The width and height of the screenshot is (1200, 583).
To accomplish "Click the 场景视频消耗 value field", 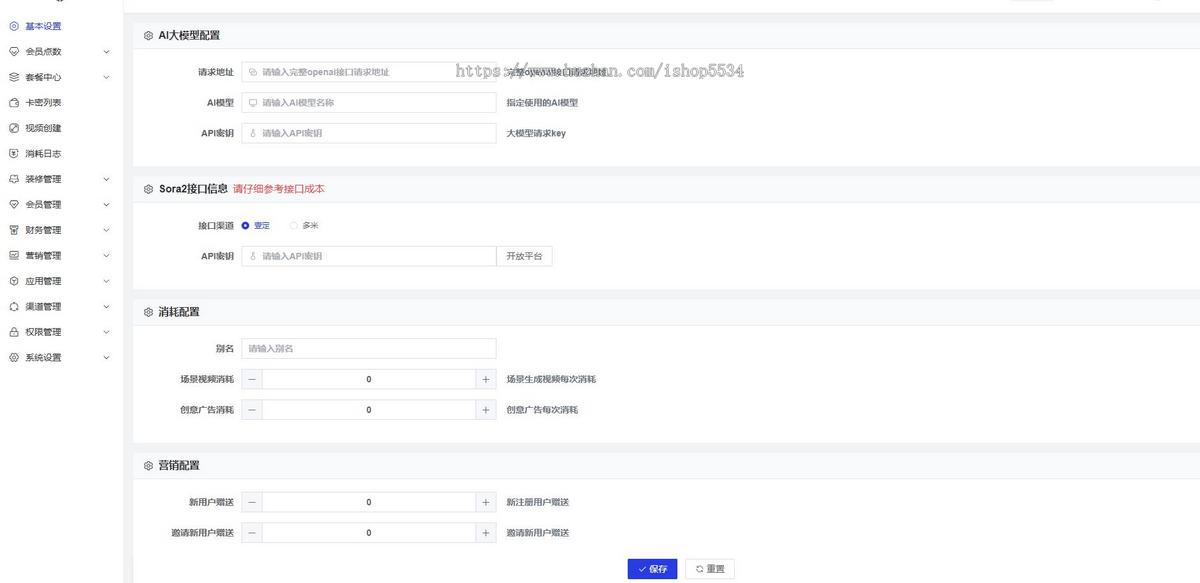I will tap(369, 379).
